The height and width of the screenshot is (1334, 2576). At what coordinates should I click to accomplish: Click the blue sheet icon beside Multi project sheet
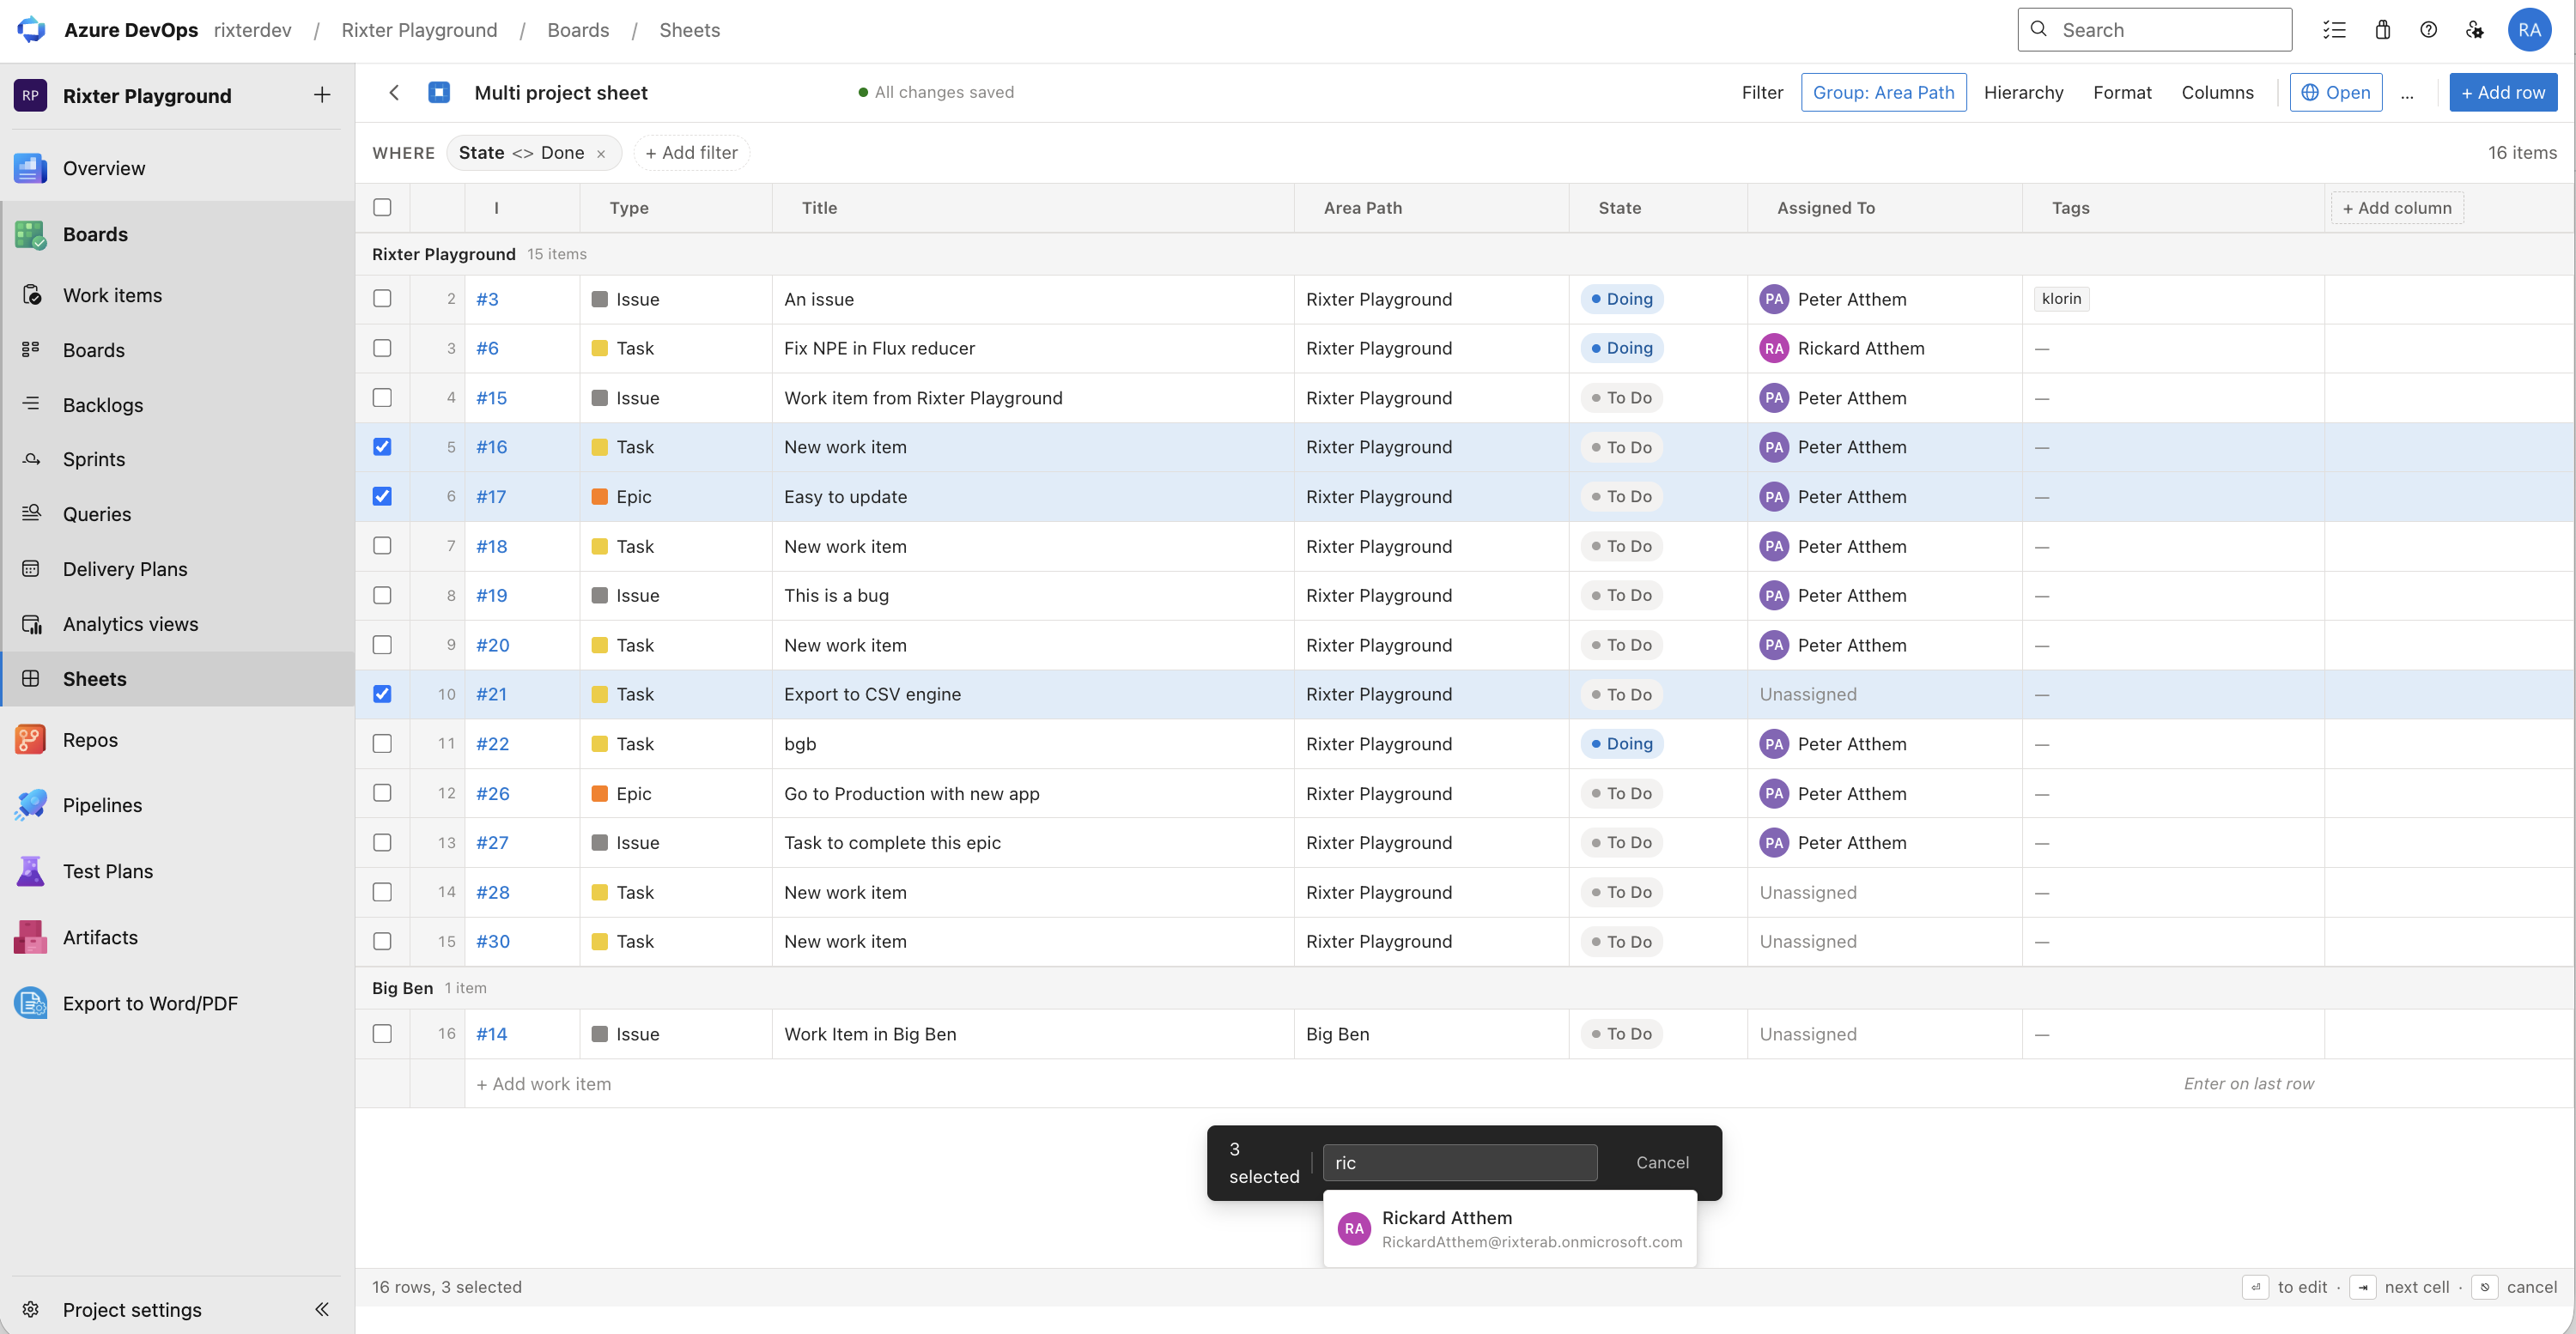pos(439,92)
